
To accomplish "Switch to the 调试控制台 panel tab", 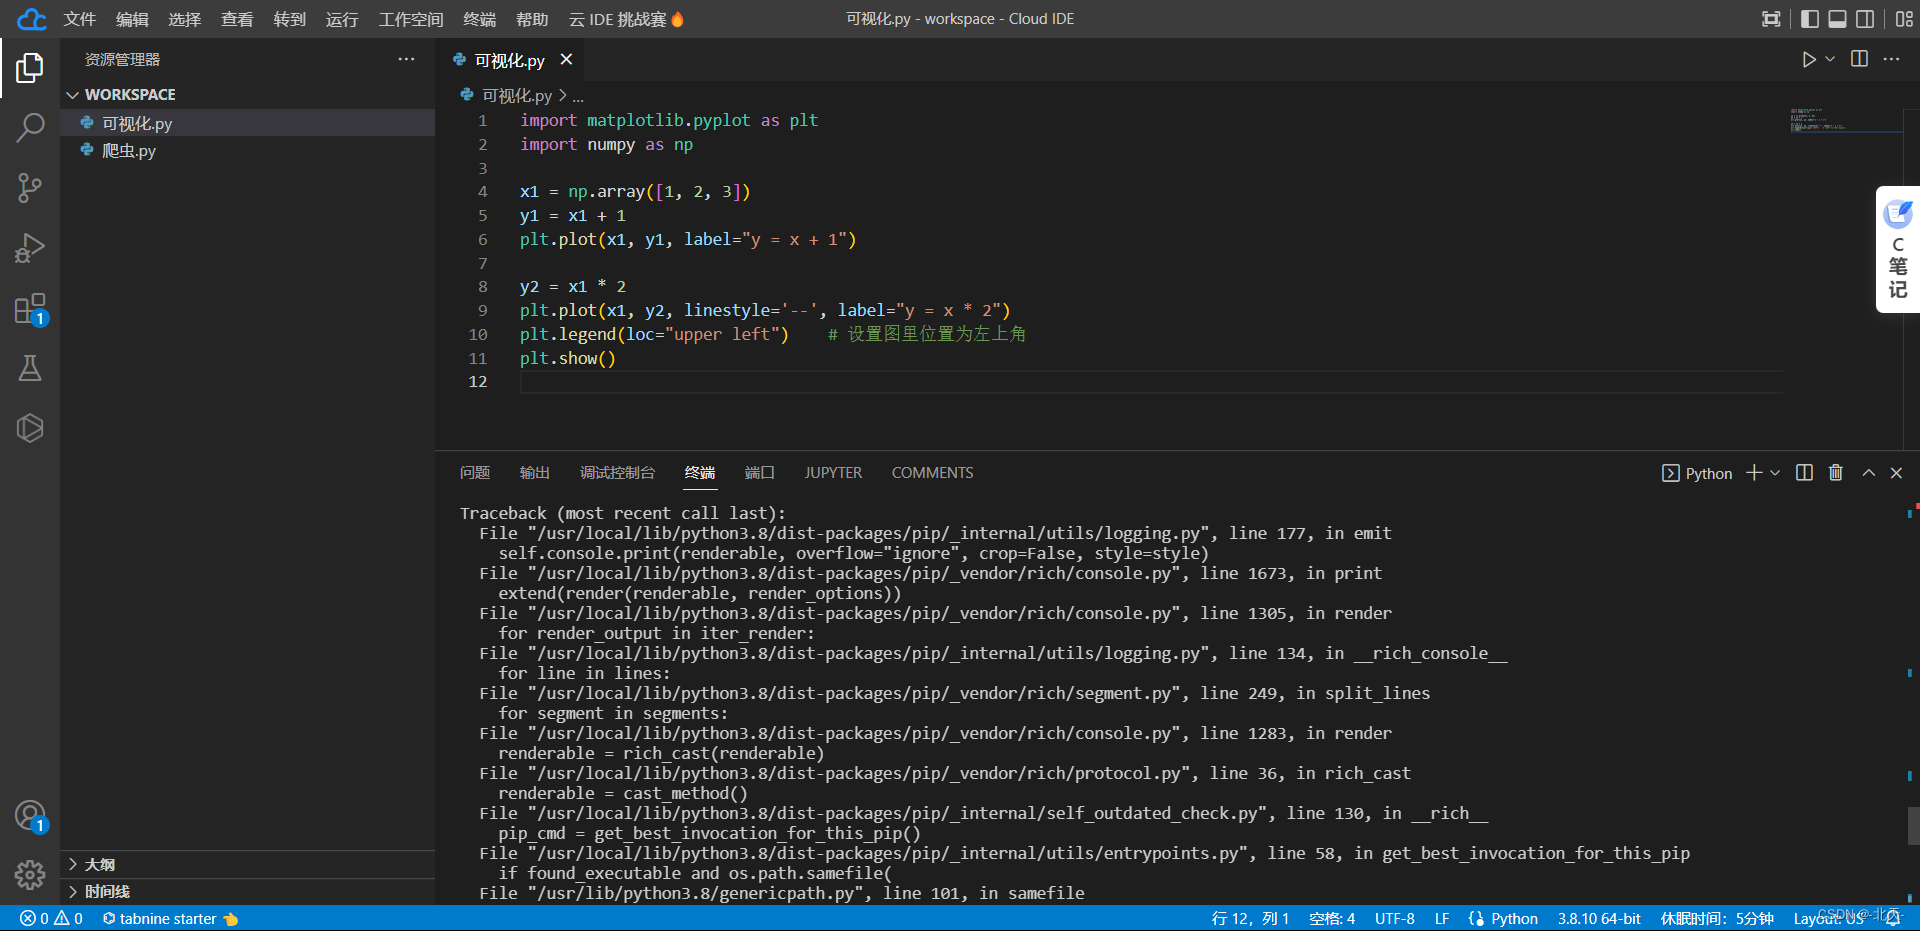I will pyautogui.click(x=617, y=473).
